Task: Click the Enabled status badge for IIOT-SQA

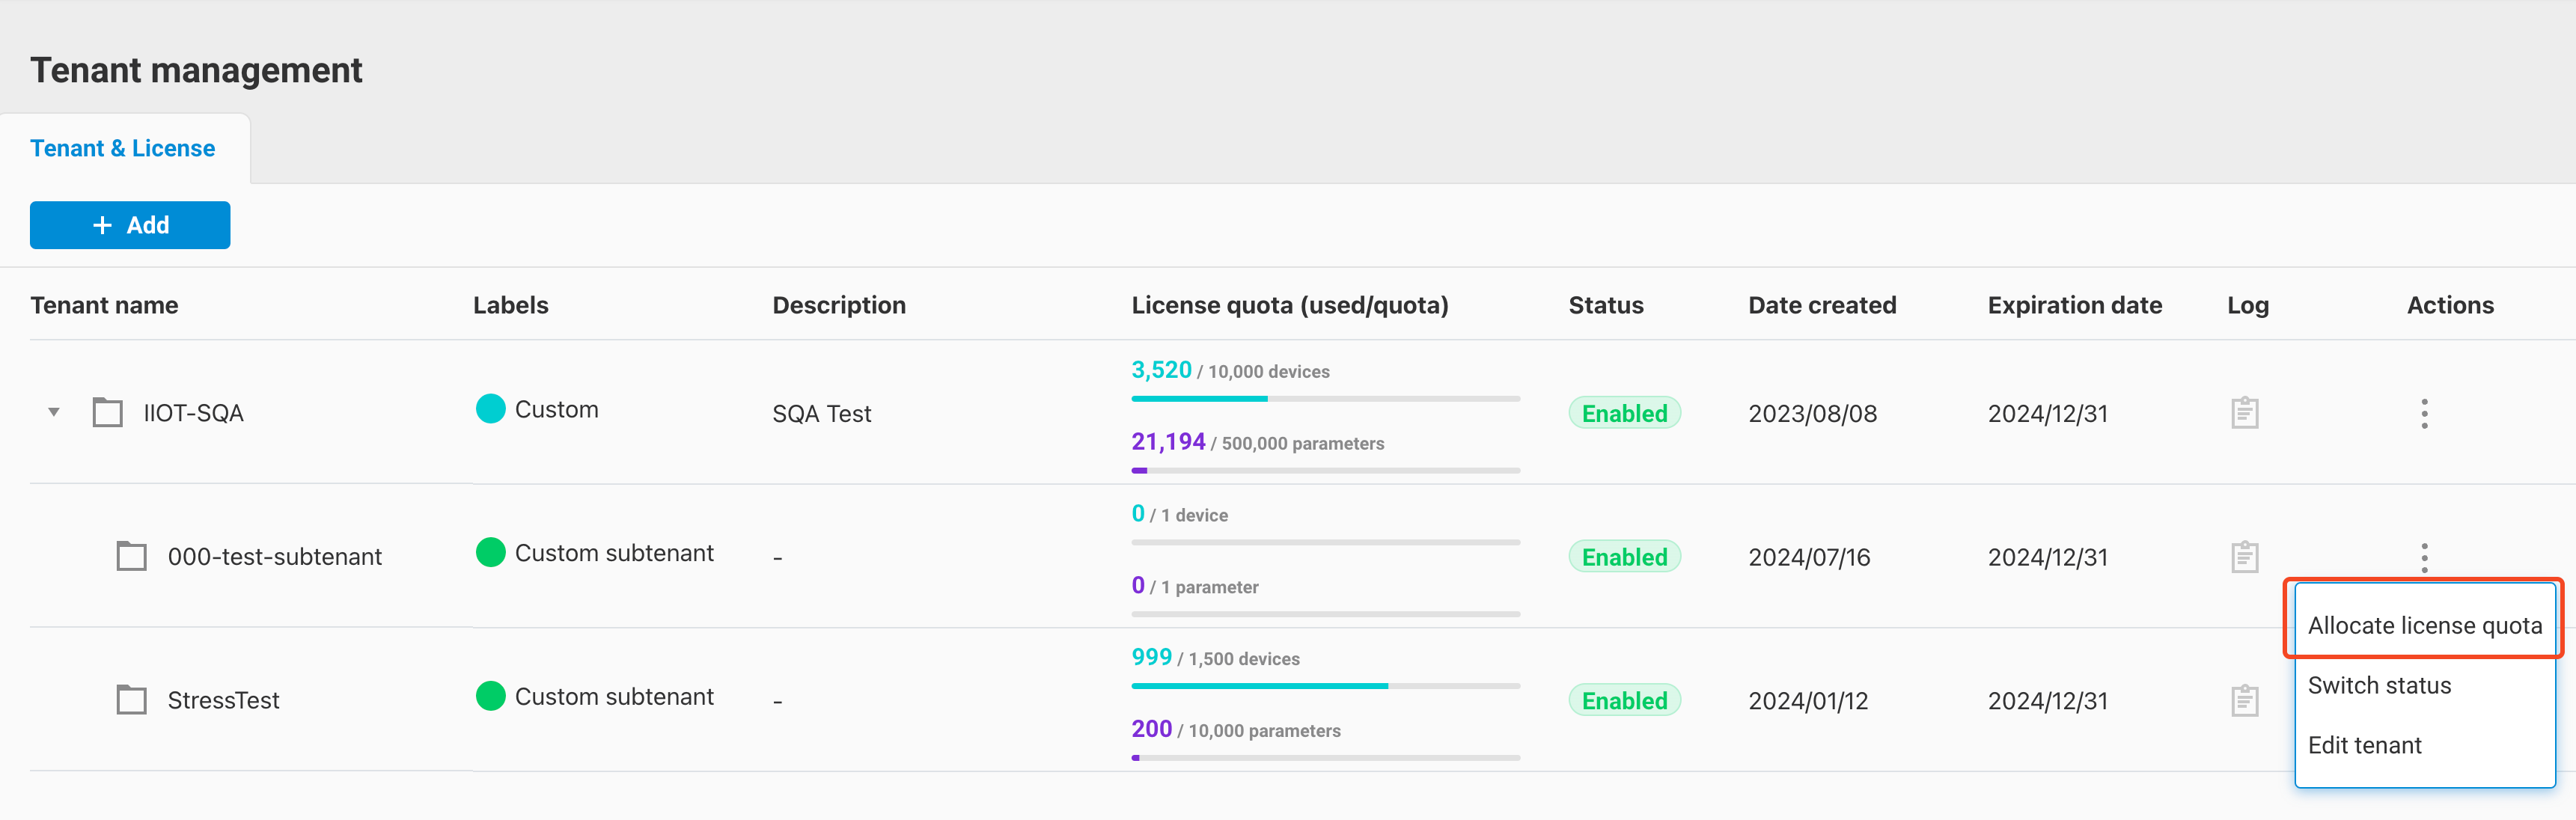Action: pyautogui.click(x=1624, y=412)
